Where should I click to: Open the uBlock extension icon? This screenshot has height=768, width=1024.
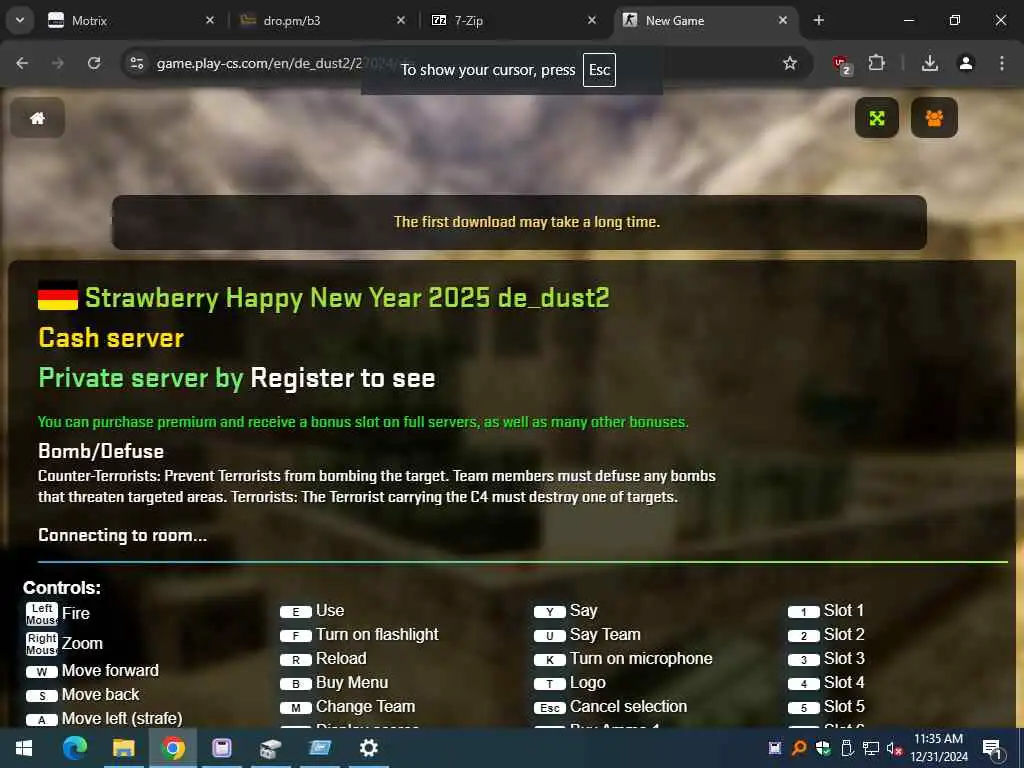(x=841, y=64)
